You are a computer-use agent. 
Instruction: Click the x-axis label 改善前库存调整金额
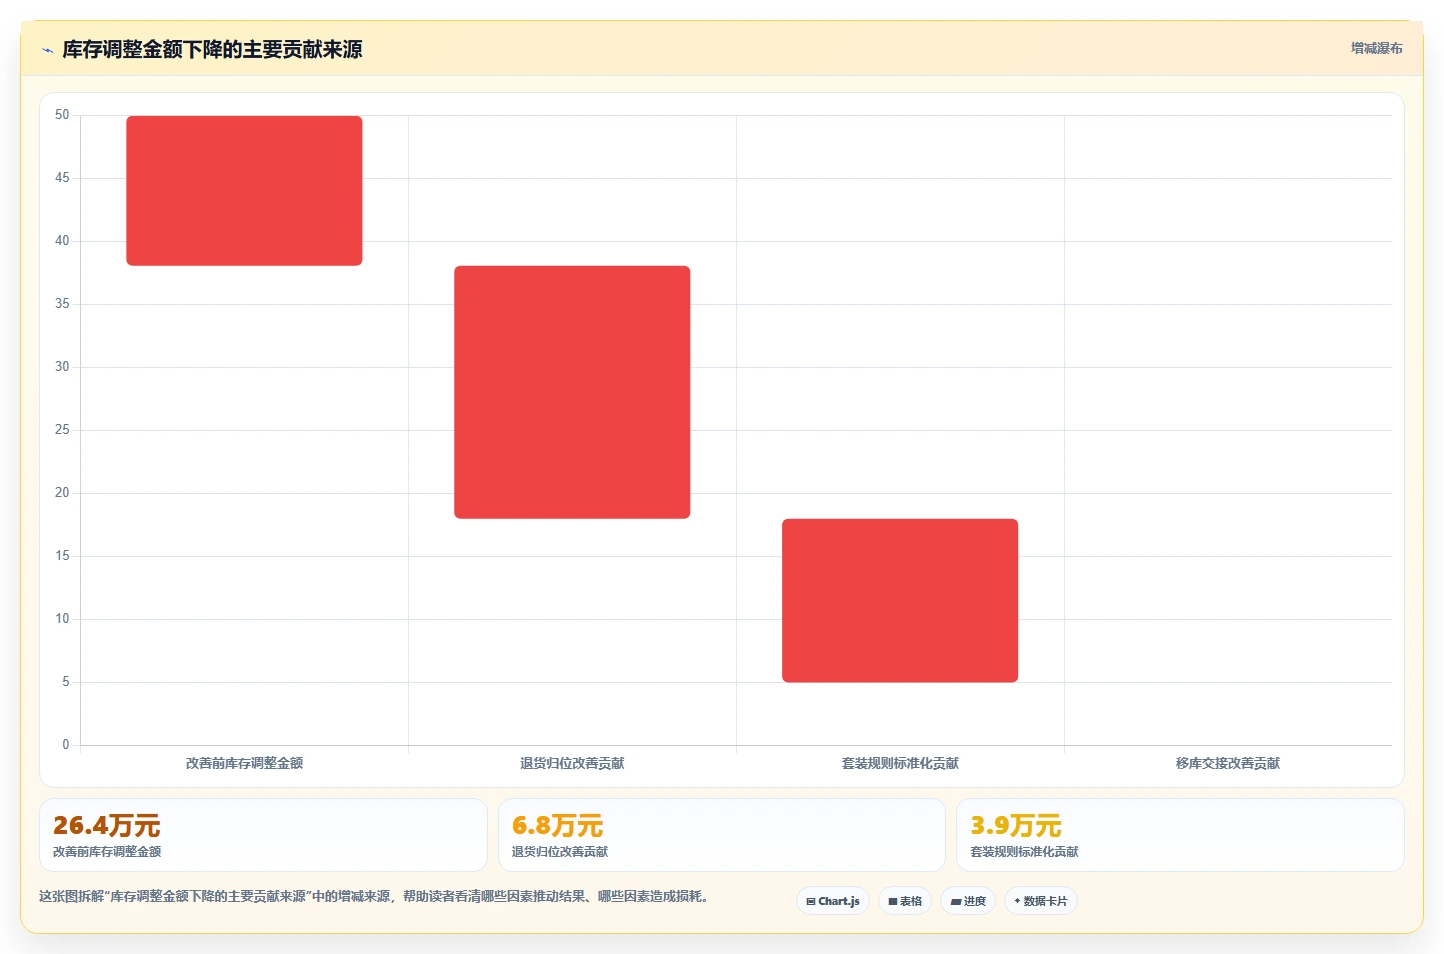point(244,763)
